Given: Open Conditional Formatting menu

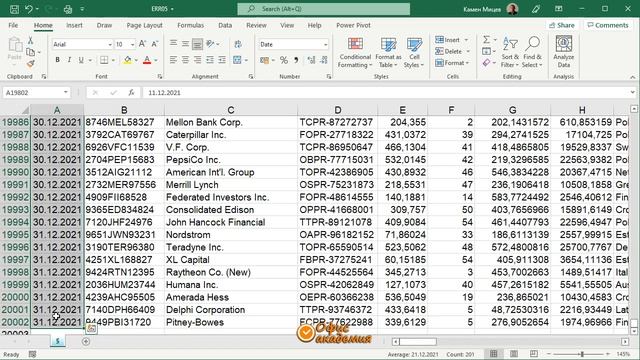Looking at the screenshot, I should click(355, 53).
